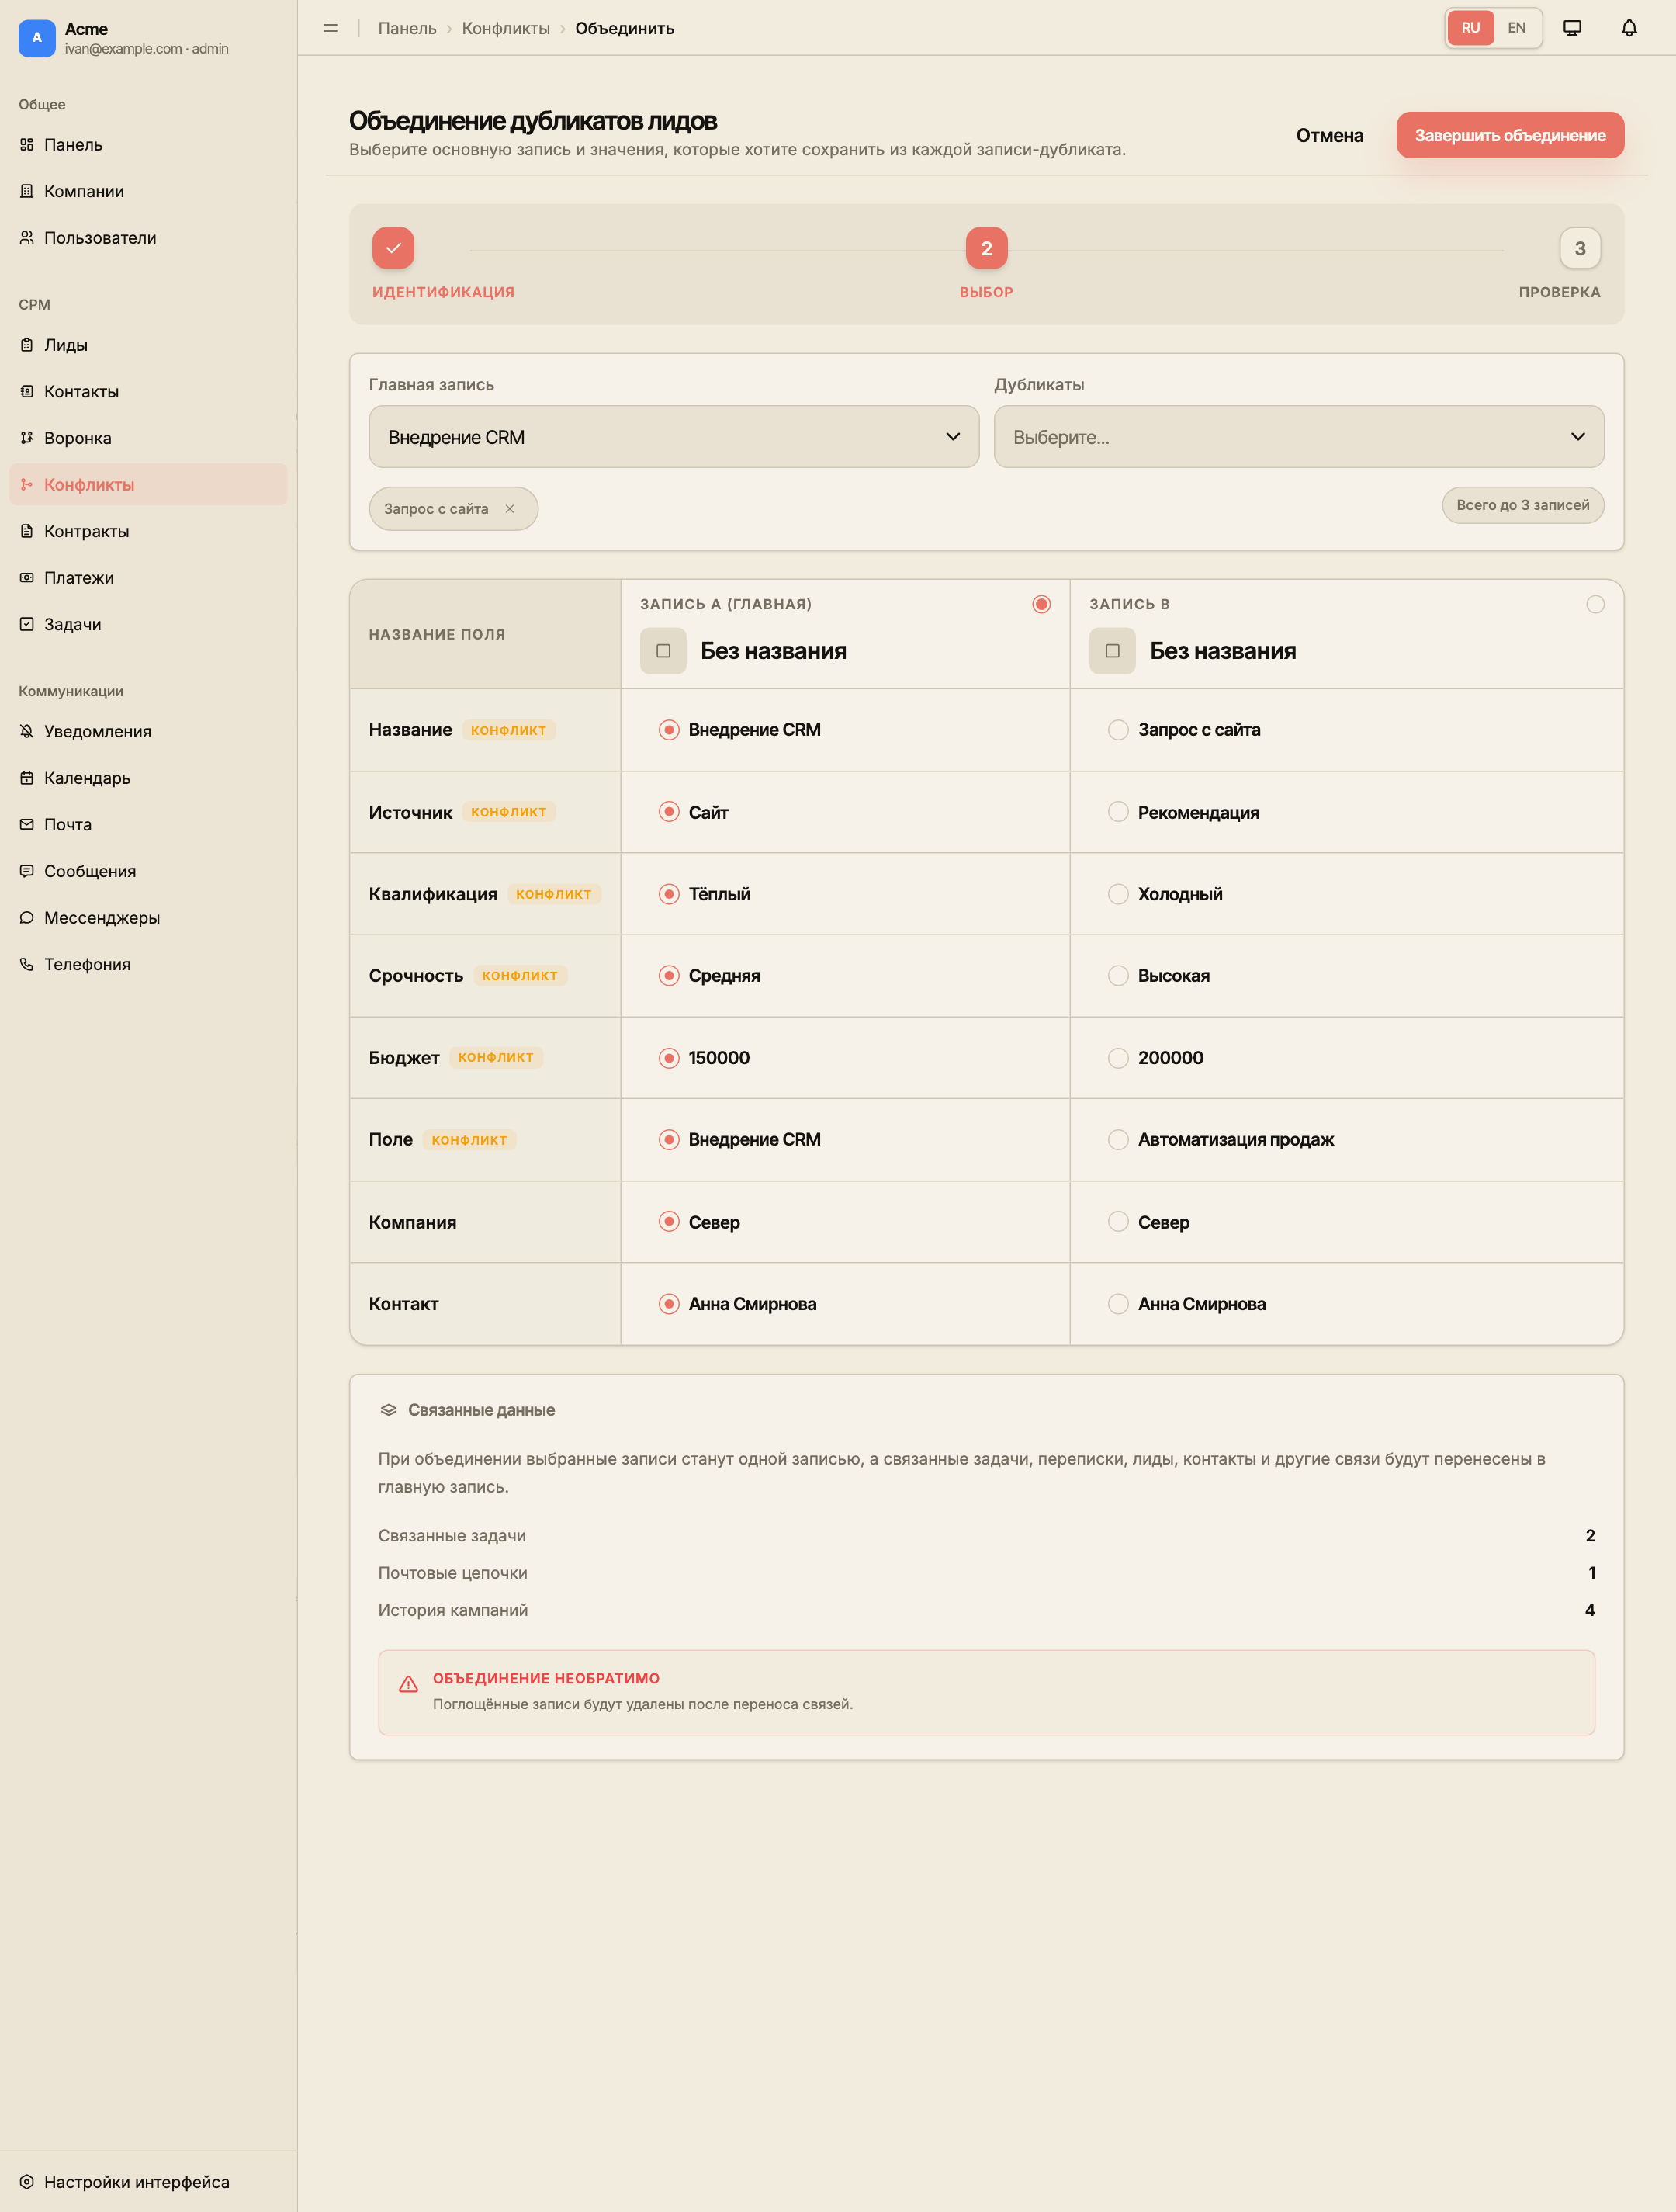The width and height of the screenshot is (1676, 2212).
Task: Choose Высокая urgency
Action: 1118,976
